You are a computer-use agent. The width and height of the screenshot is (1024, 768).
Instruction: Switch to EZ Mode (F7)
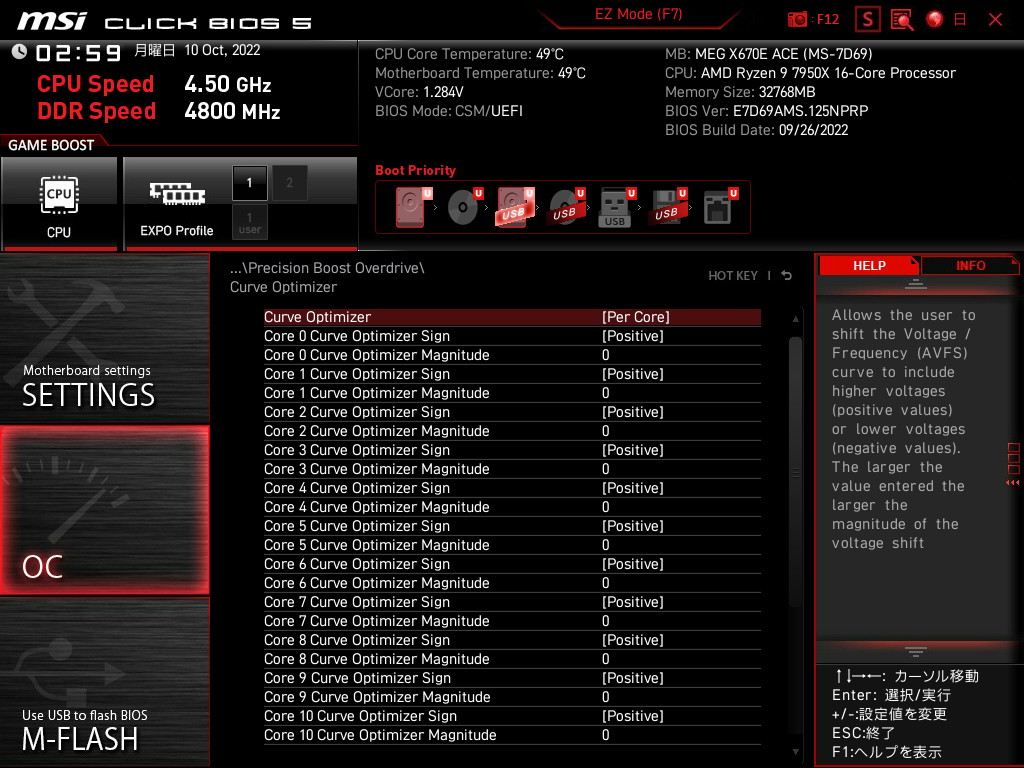[639, 14]
